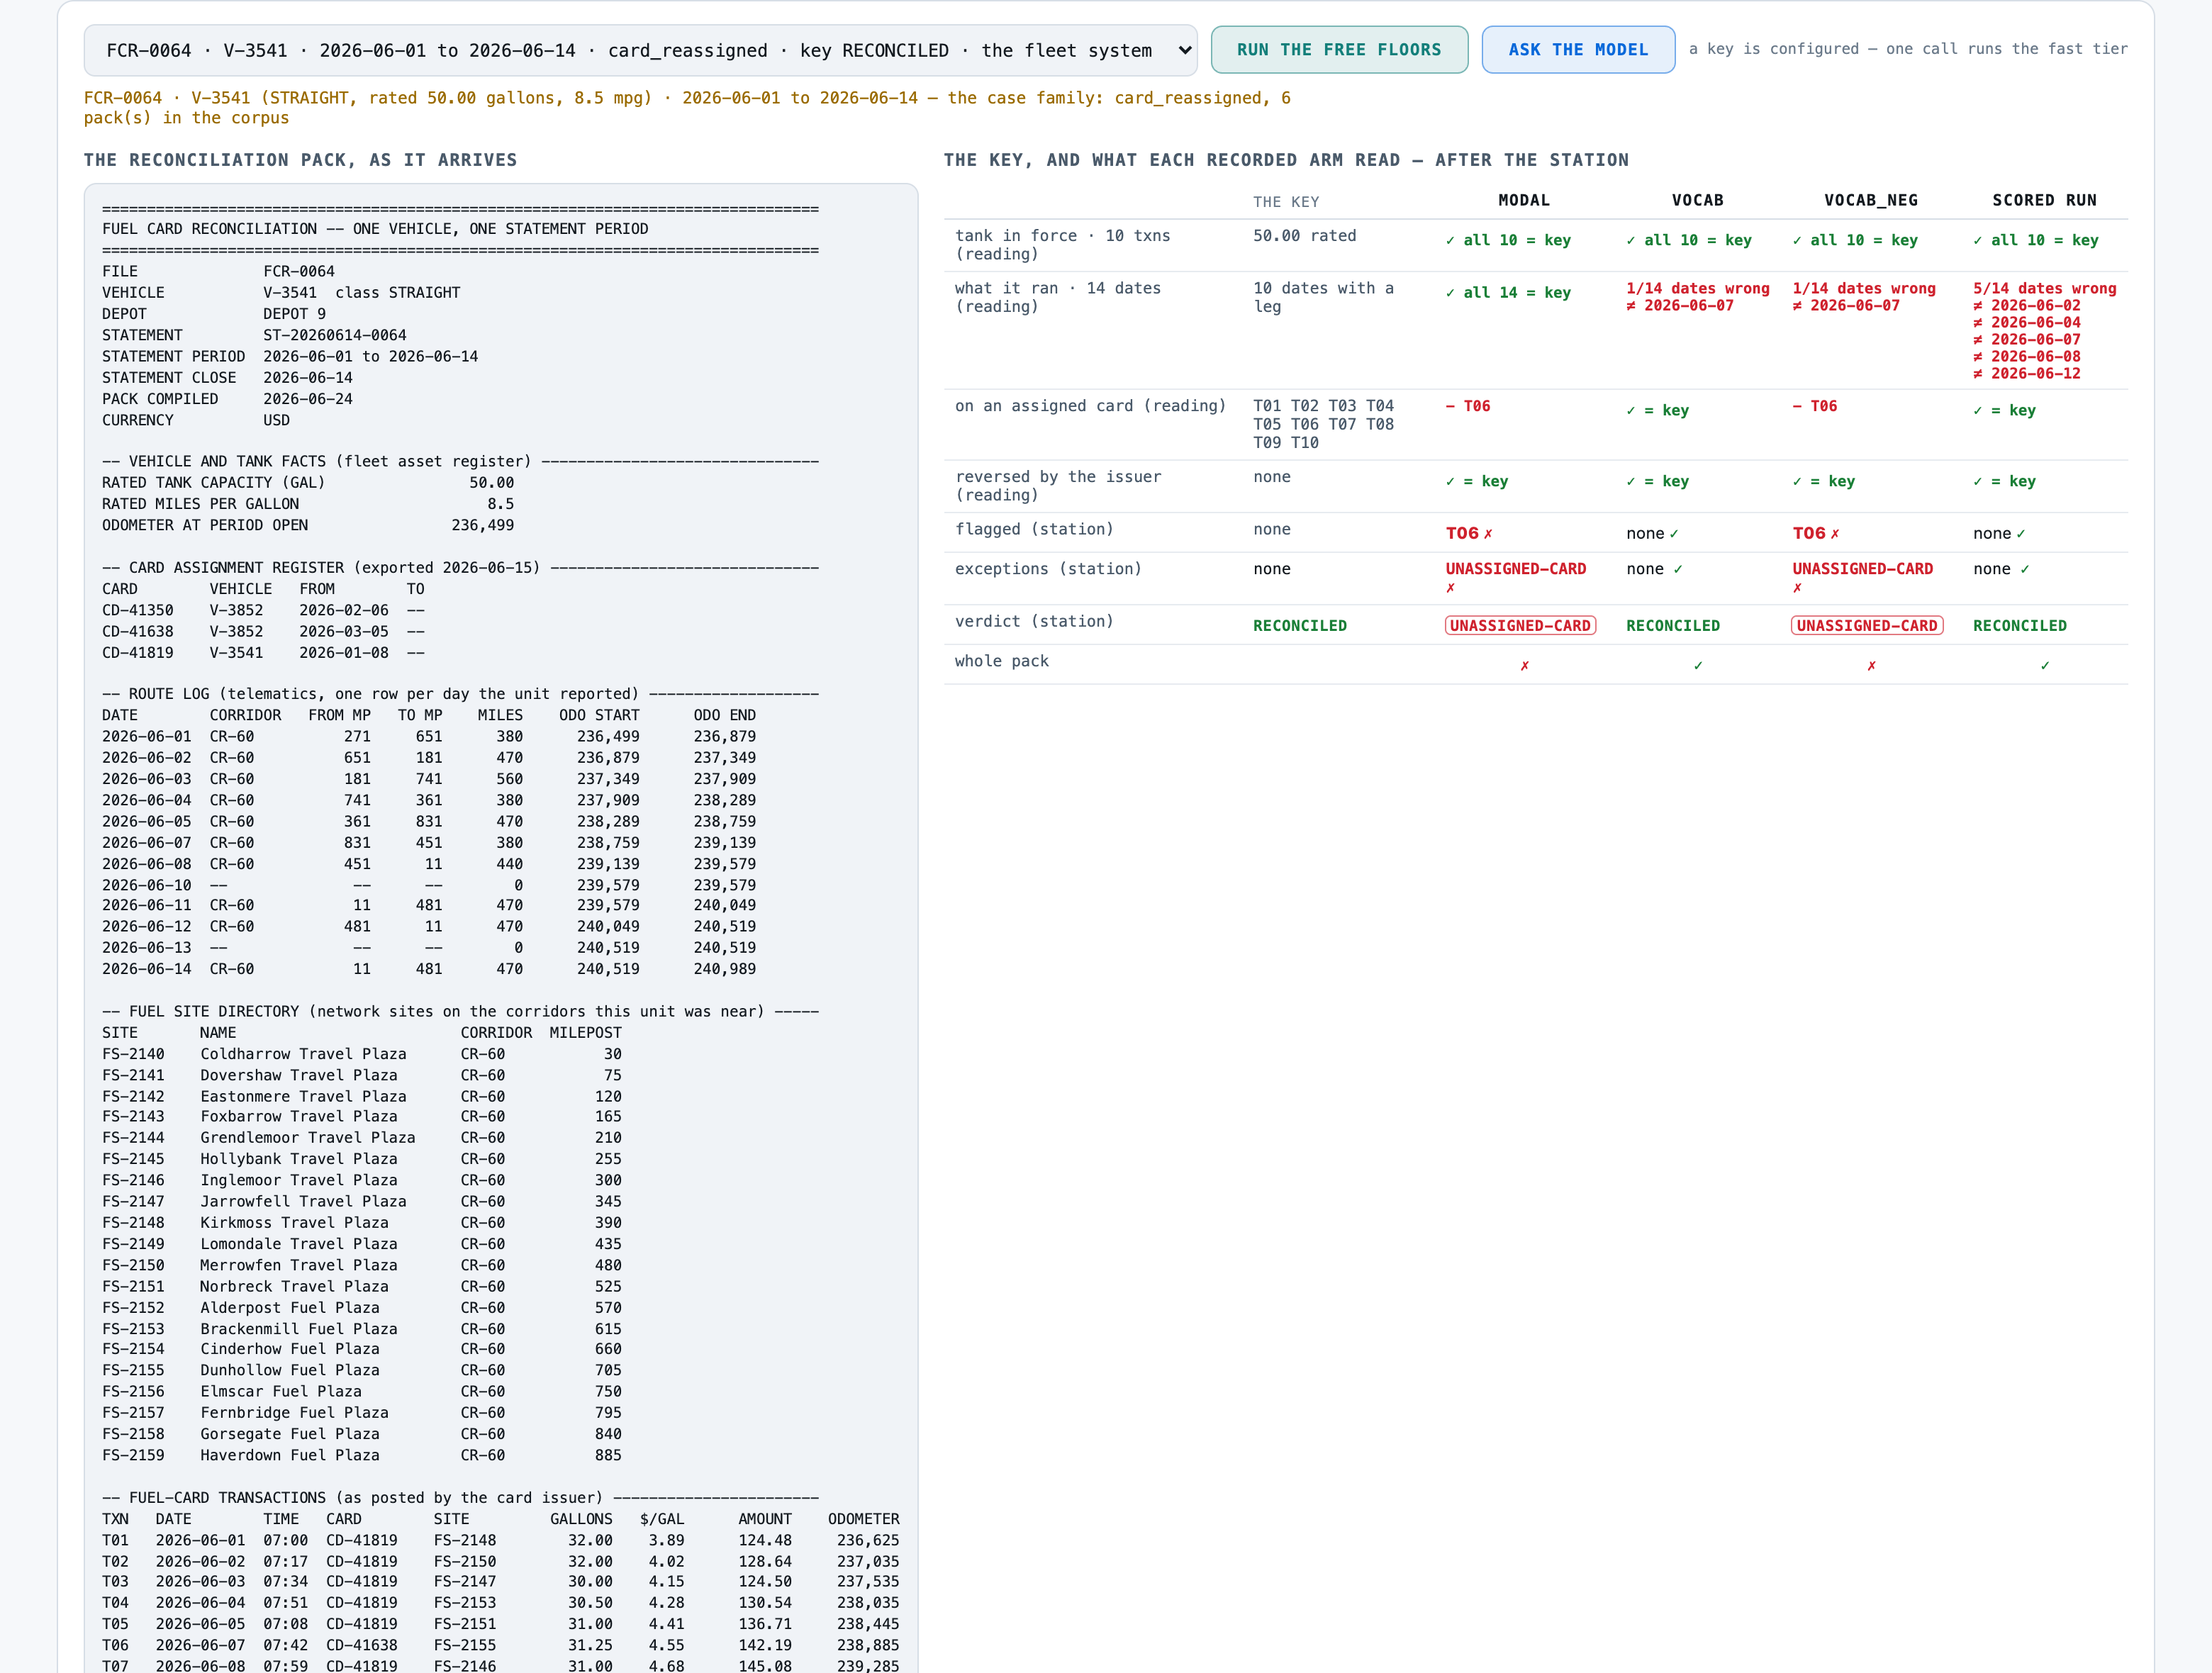The image size is (2212, 1673).
Task: Click the 'VEHICLE AND TANK FACTS' section heading
Action: coord(460,461)
